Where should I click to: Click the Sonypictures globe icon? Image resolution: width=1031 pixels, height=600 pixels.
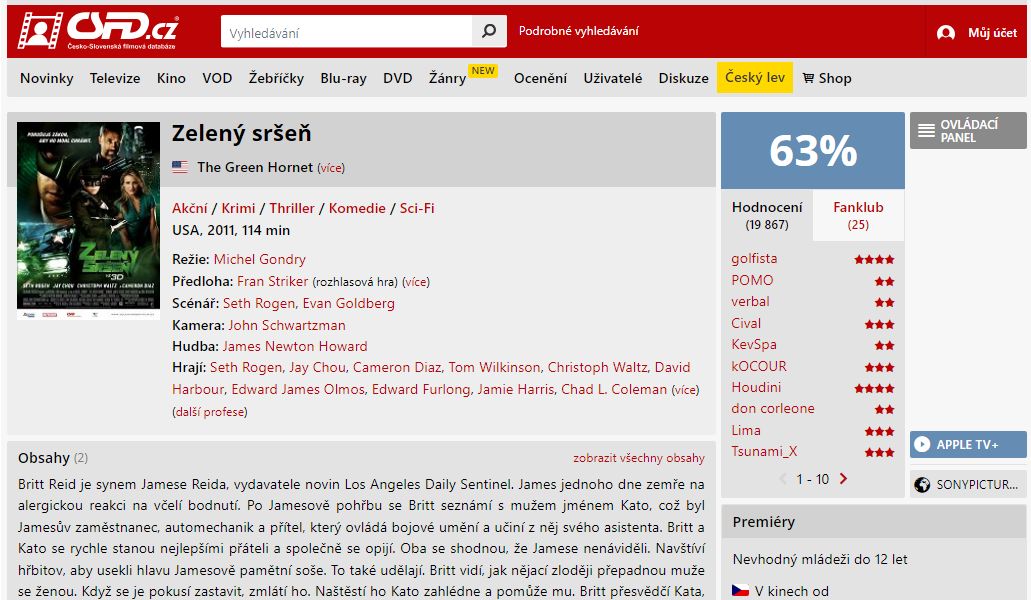click(x=922, y=484)
